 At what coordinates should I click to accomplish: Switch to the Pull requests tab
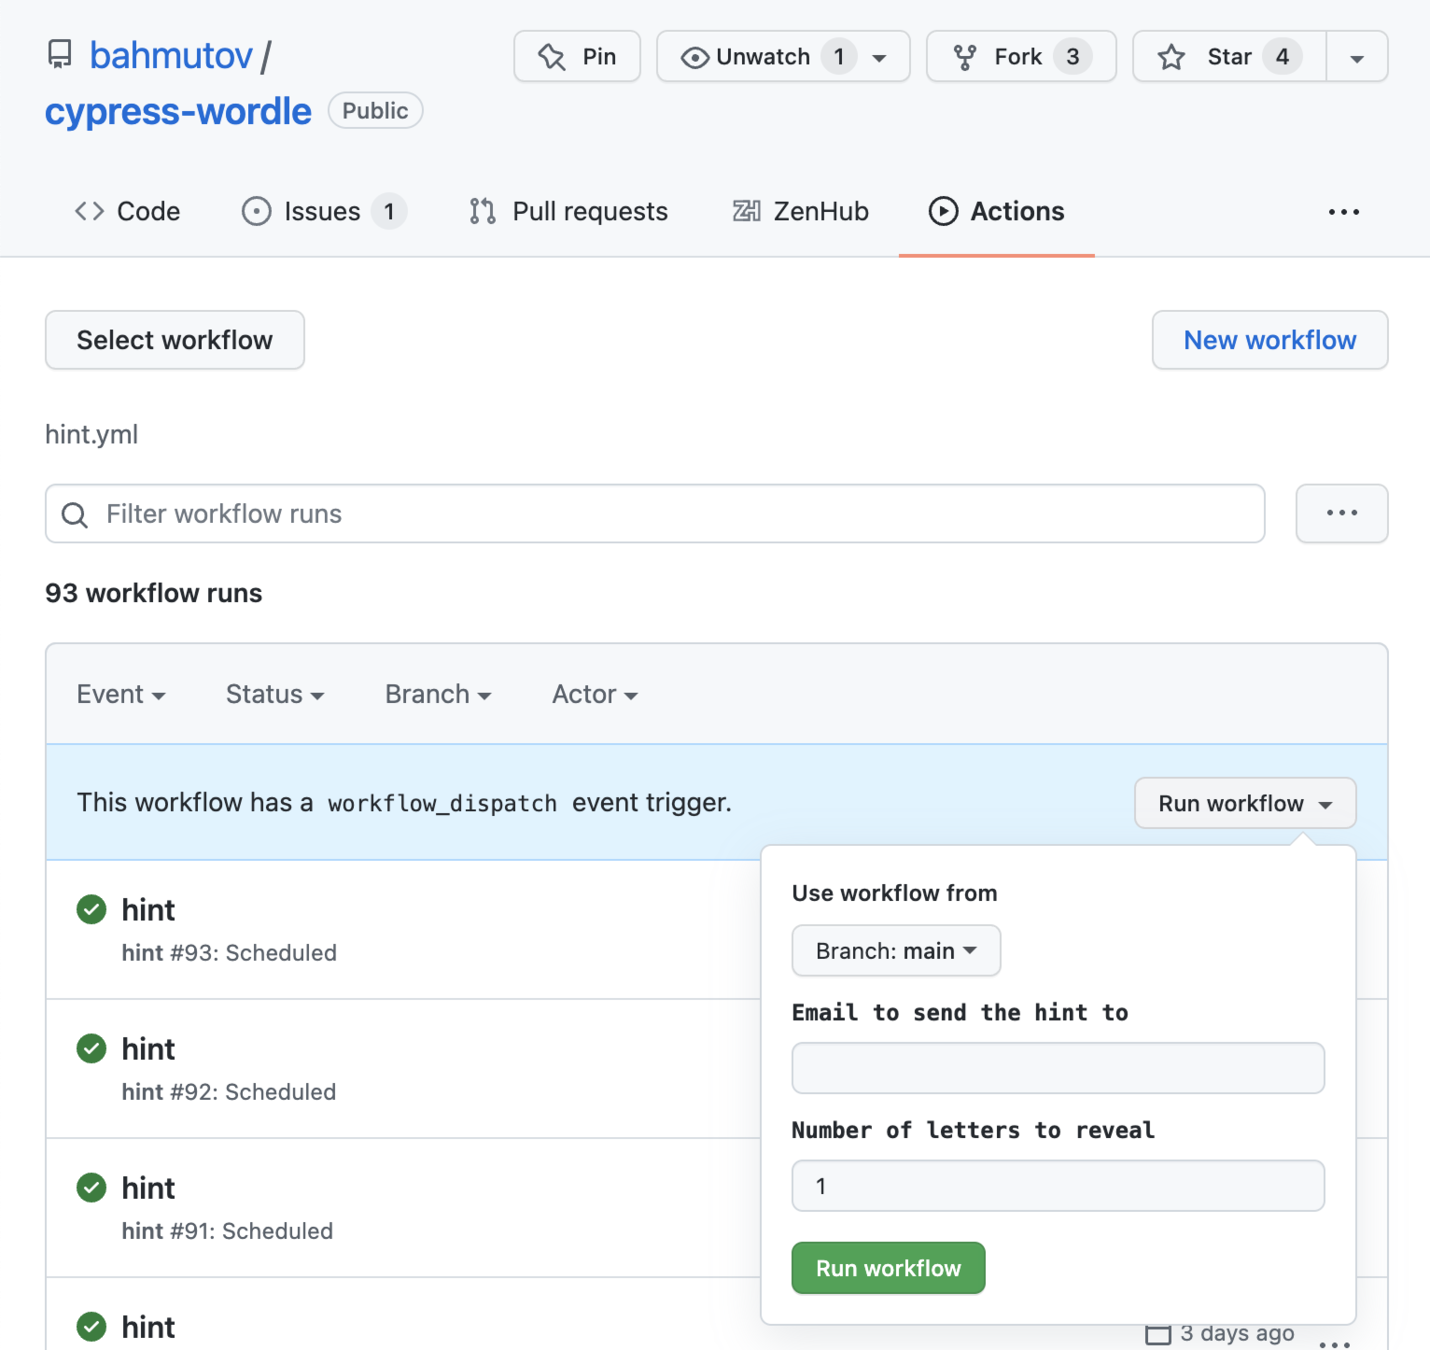[x=569, y=211]
